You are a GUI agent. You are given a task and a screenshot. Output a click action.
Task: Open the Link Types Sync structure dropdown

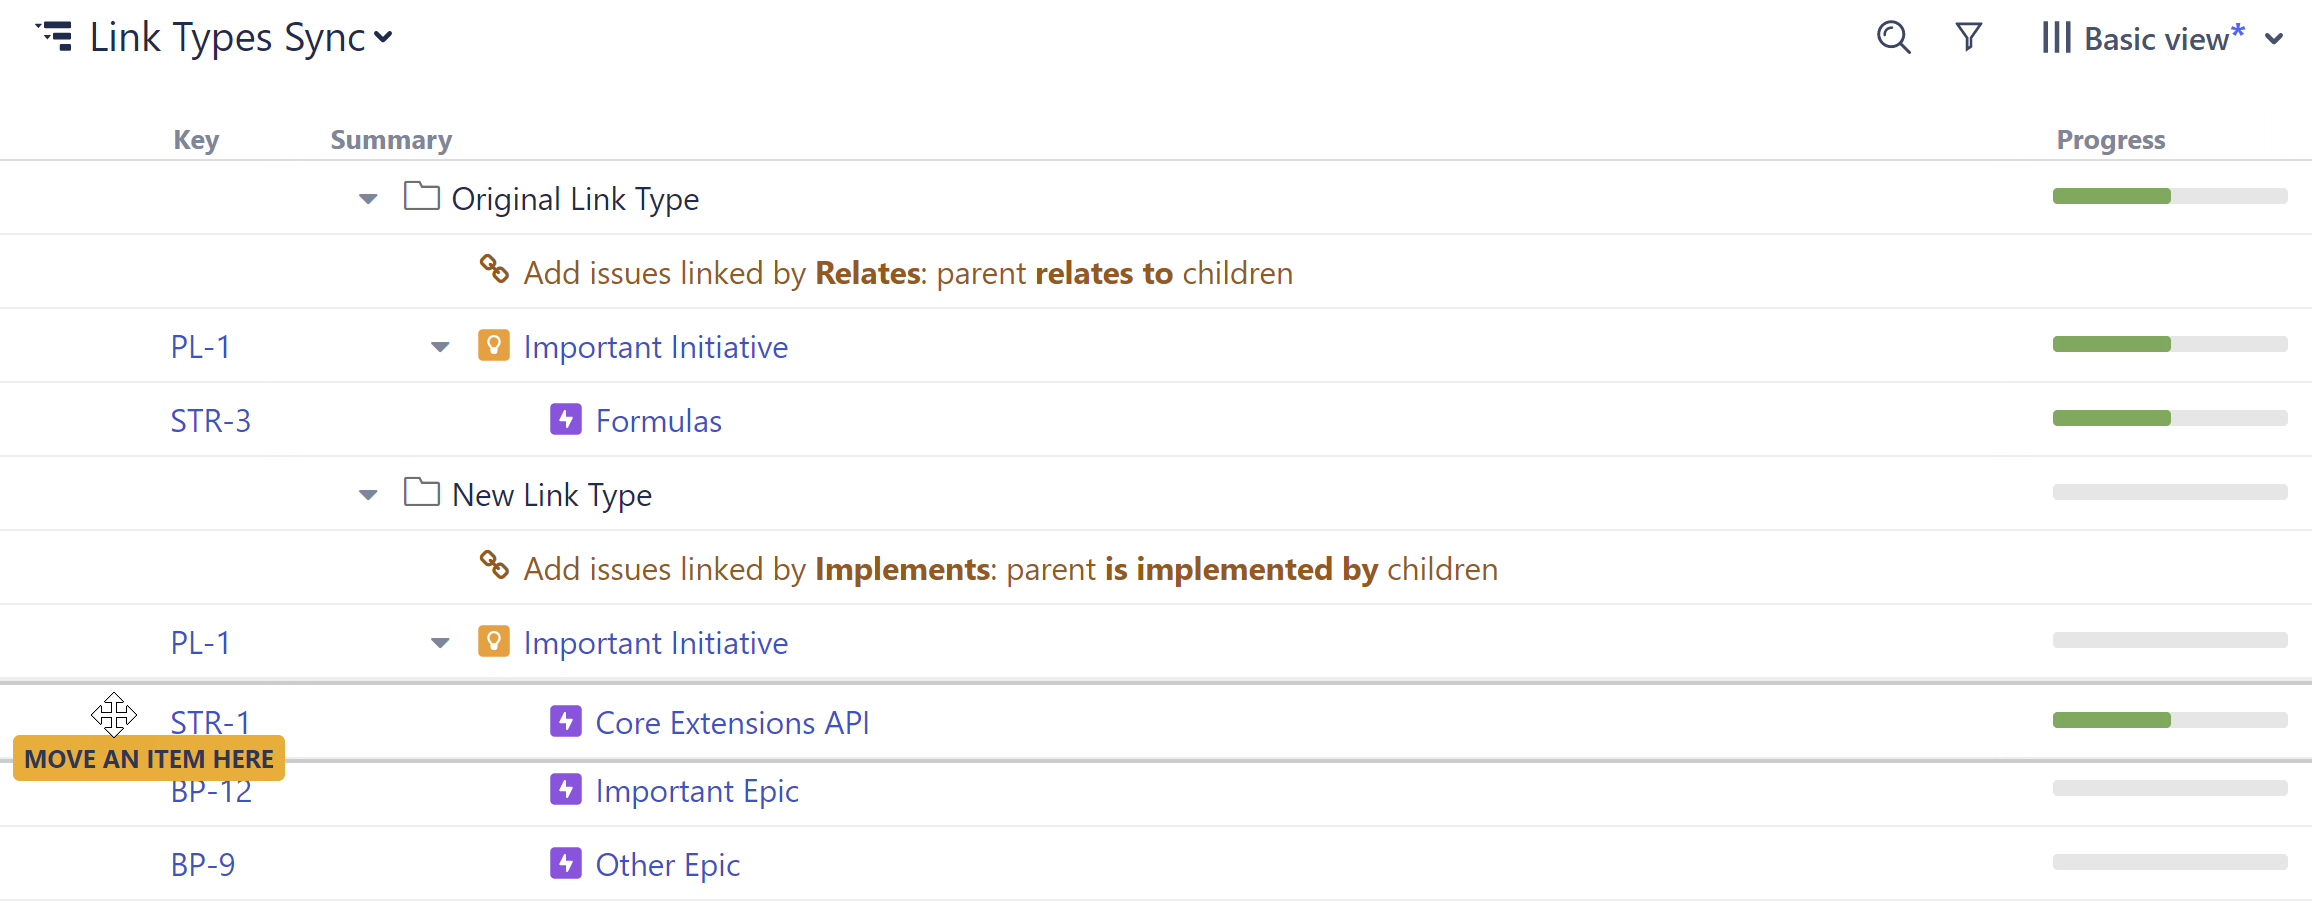click(383, 38)
